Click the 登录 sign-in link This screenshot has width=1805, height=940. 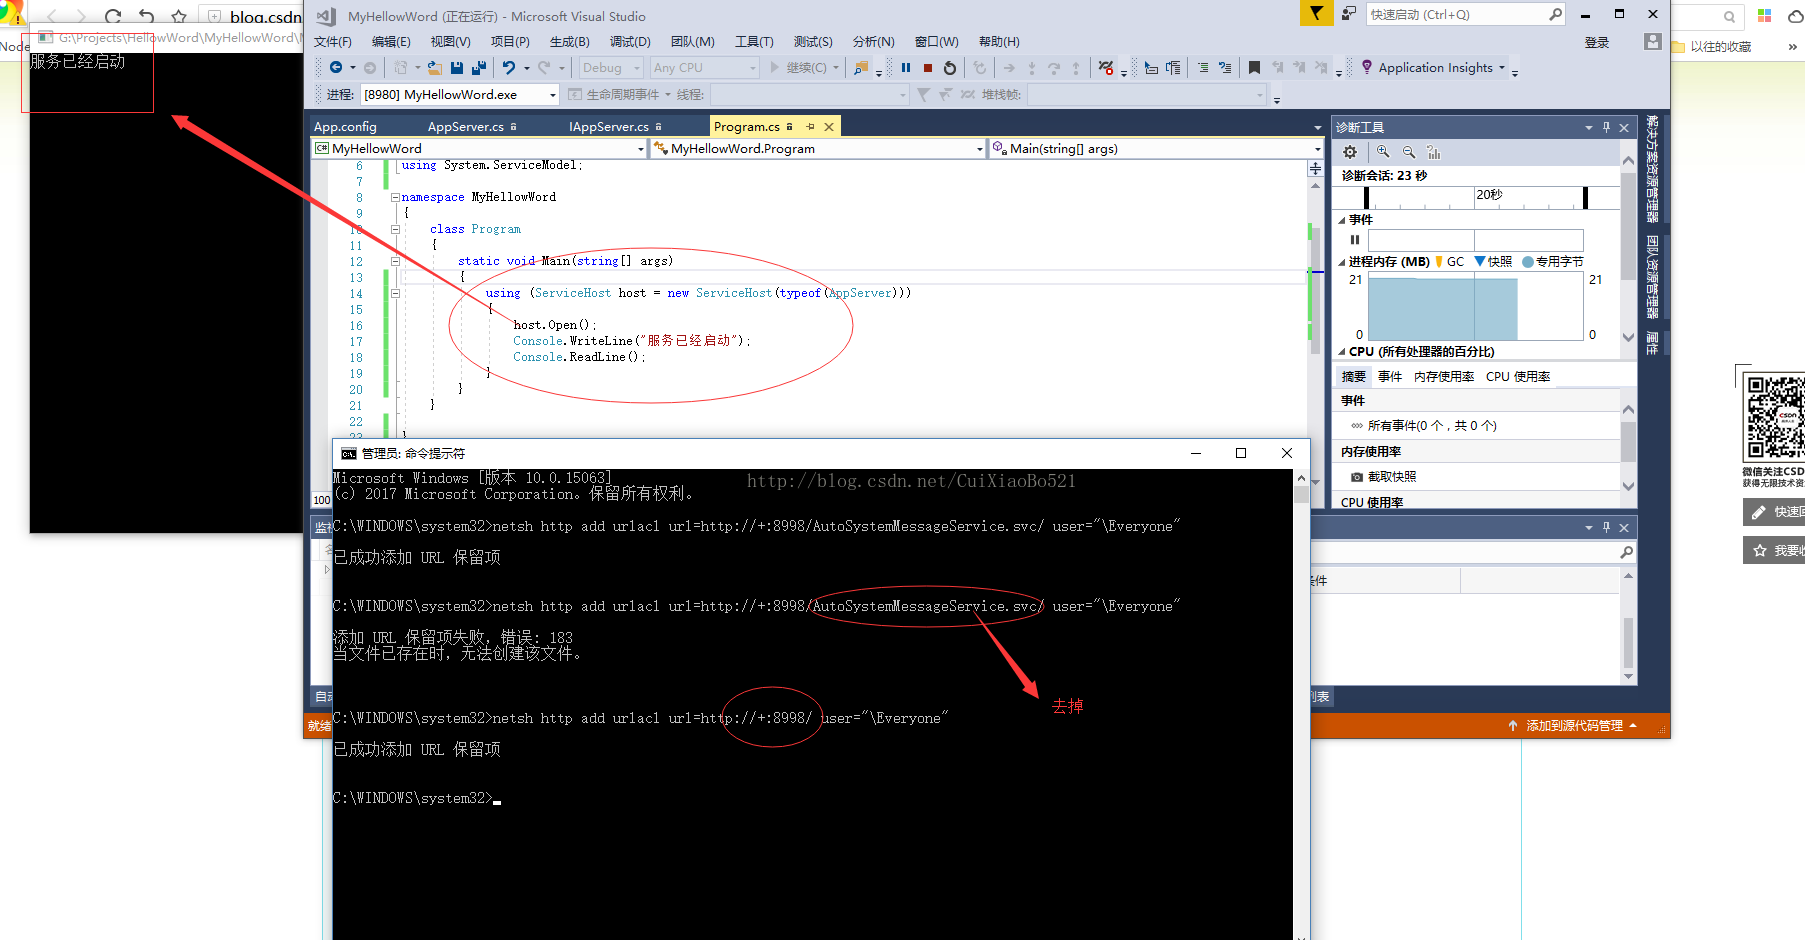coord(1597,42)
